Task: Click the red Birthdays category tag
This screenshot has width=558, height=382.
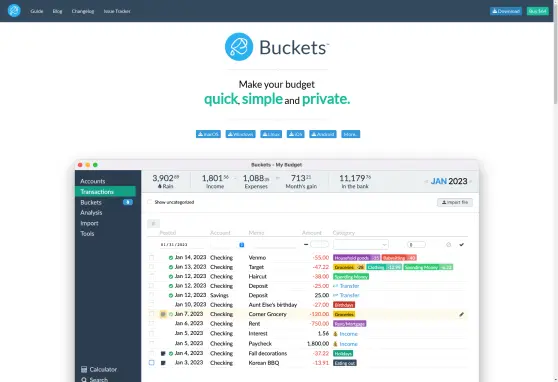Action: pyautogui.click(x=344, y=305)
